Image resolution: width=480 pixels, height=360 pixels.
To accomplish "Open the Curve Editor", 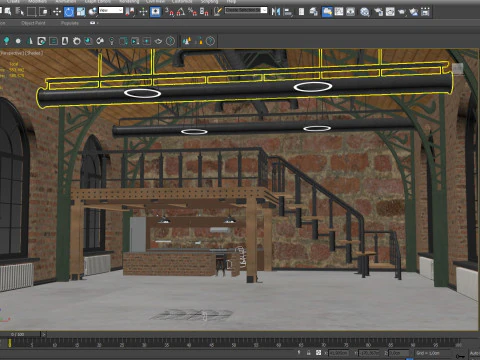I will coord(339,12).
